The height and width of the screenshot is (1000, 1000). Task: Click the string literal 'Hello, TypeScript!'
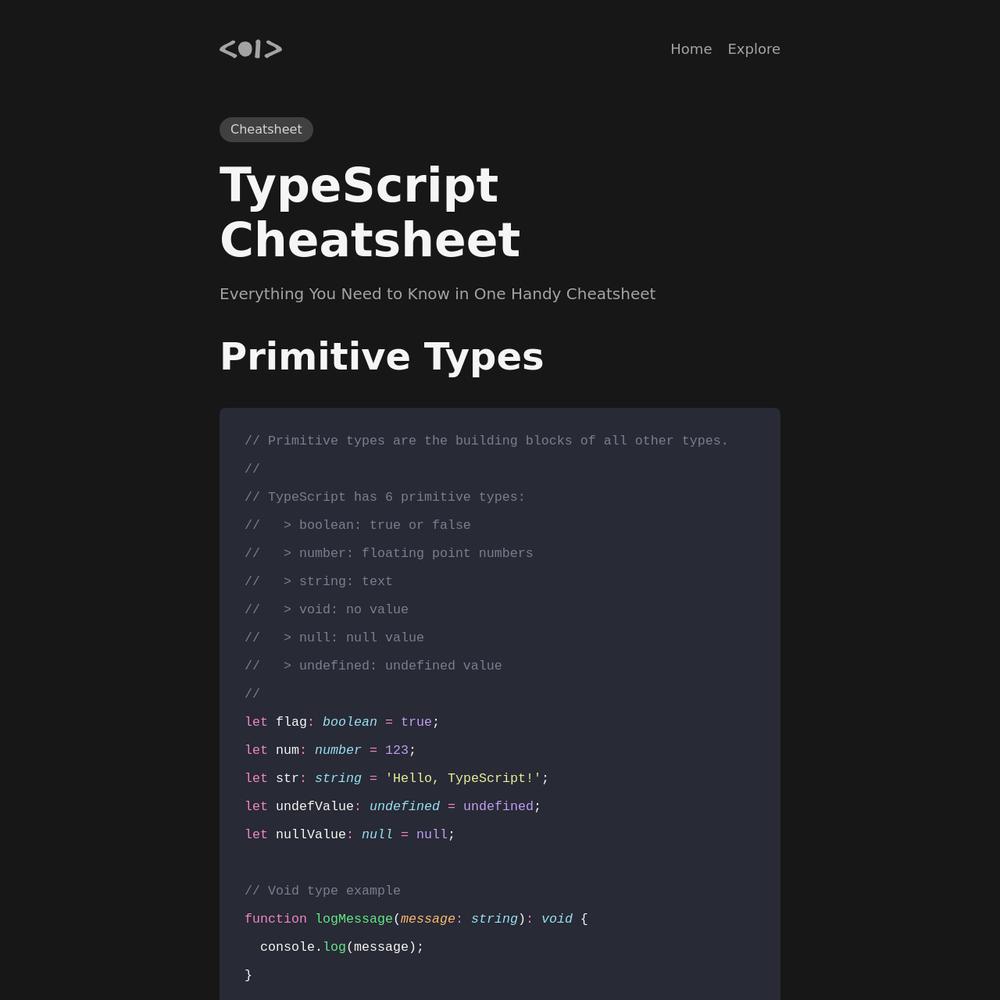[x=463, y=778]
